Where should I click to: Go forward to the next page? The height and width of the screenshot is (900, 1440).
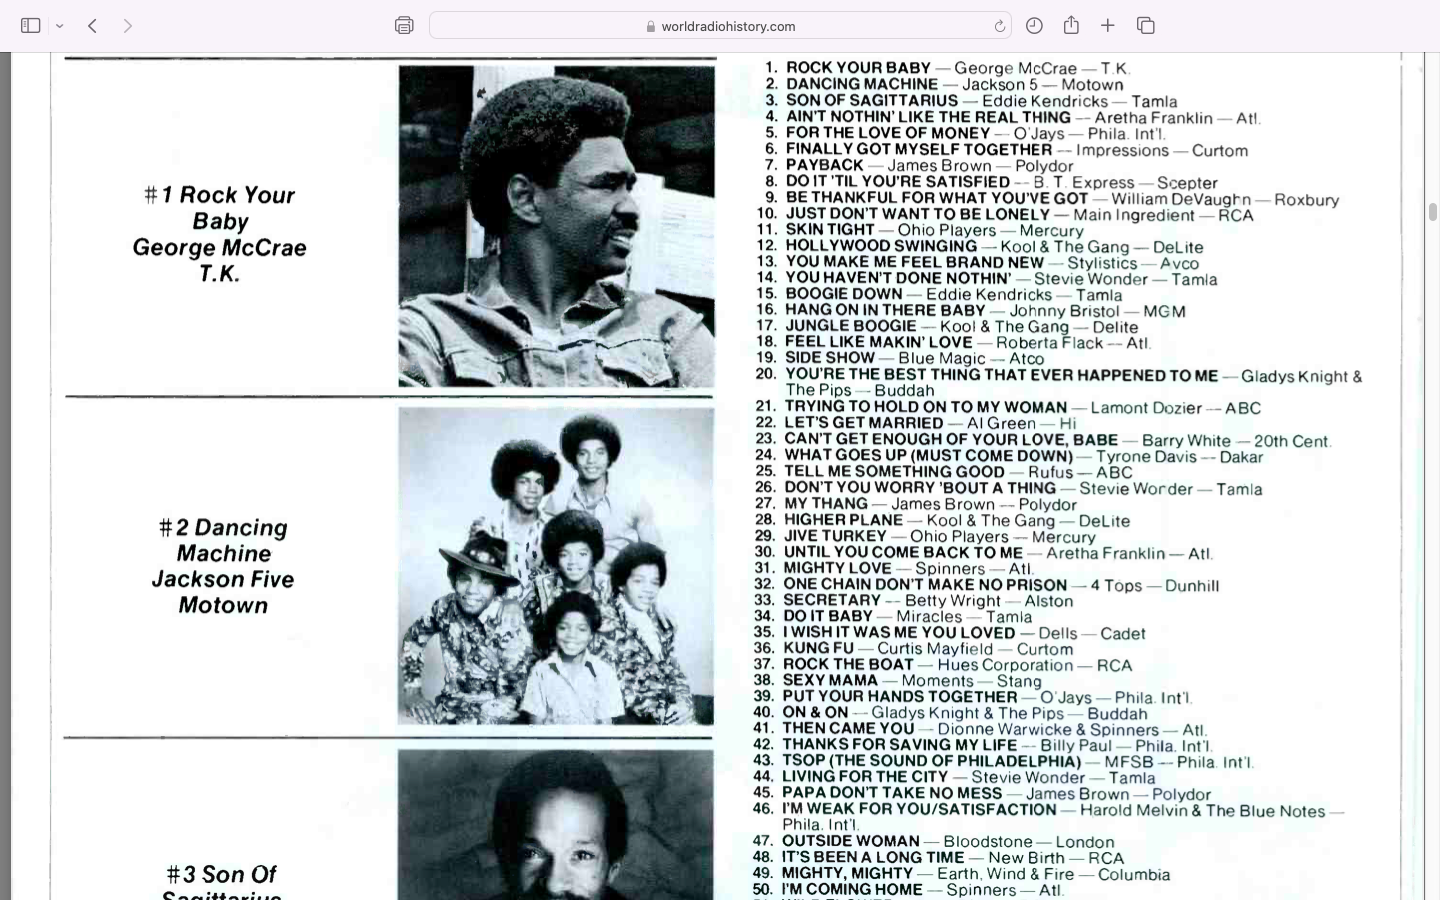coord(128,26)
